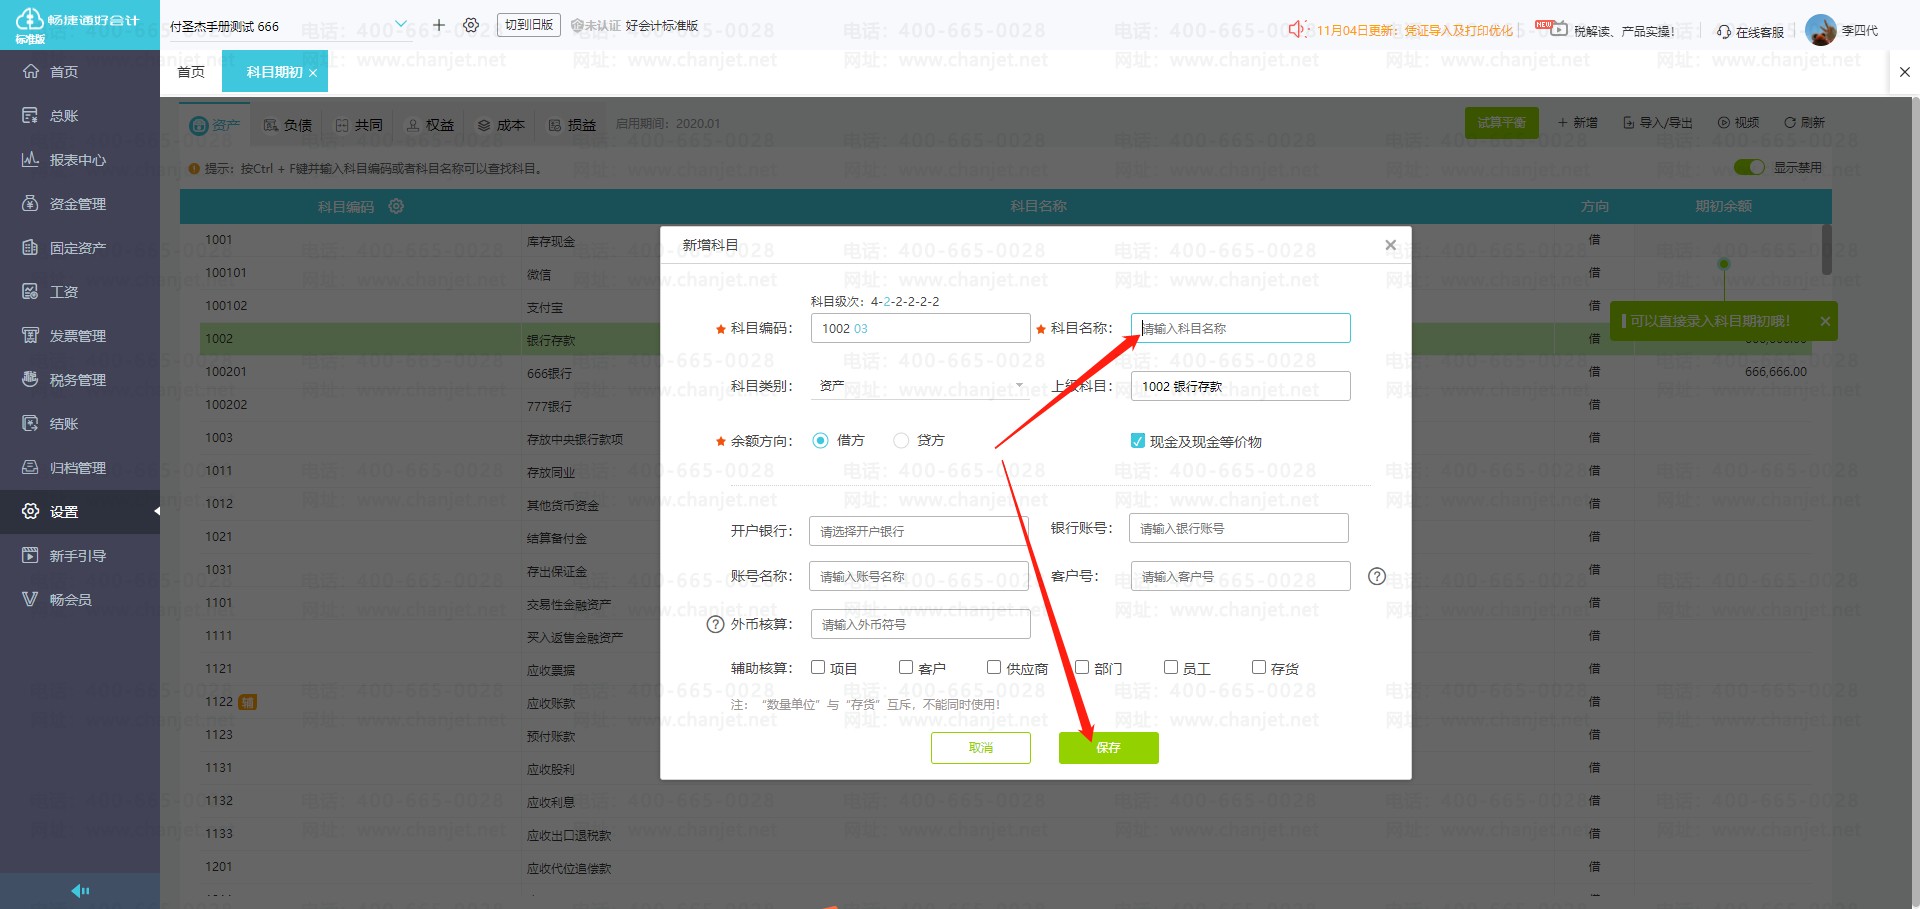
Task: Click the settings gear icon in top bar
Action: coord(471,25)
